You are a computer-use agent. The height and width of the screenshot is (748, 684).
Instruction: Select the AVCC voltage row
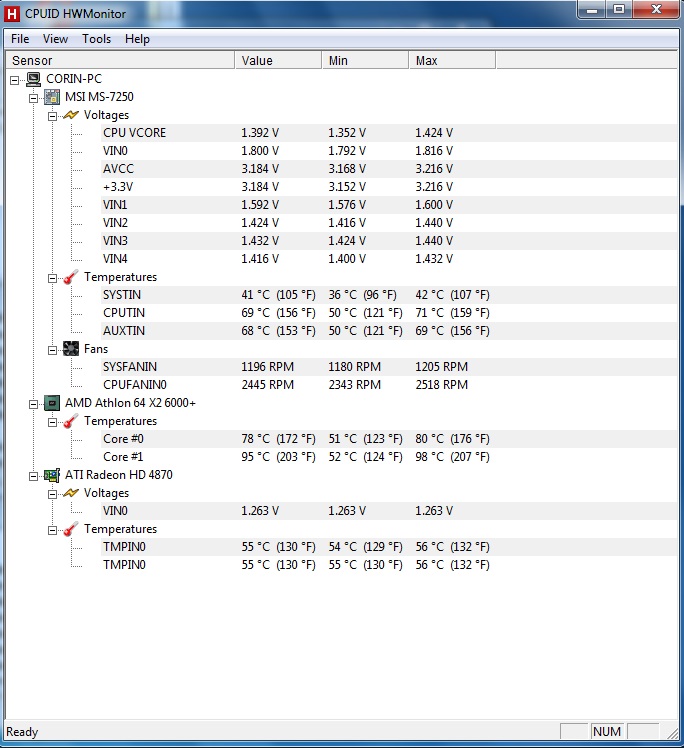(389, 169)
